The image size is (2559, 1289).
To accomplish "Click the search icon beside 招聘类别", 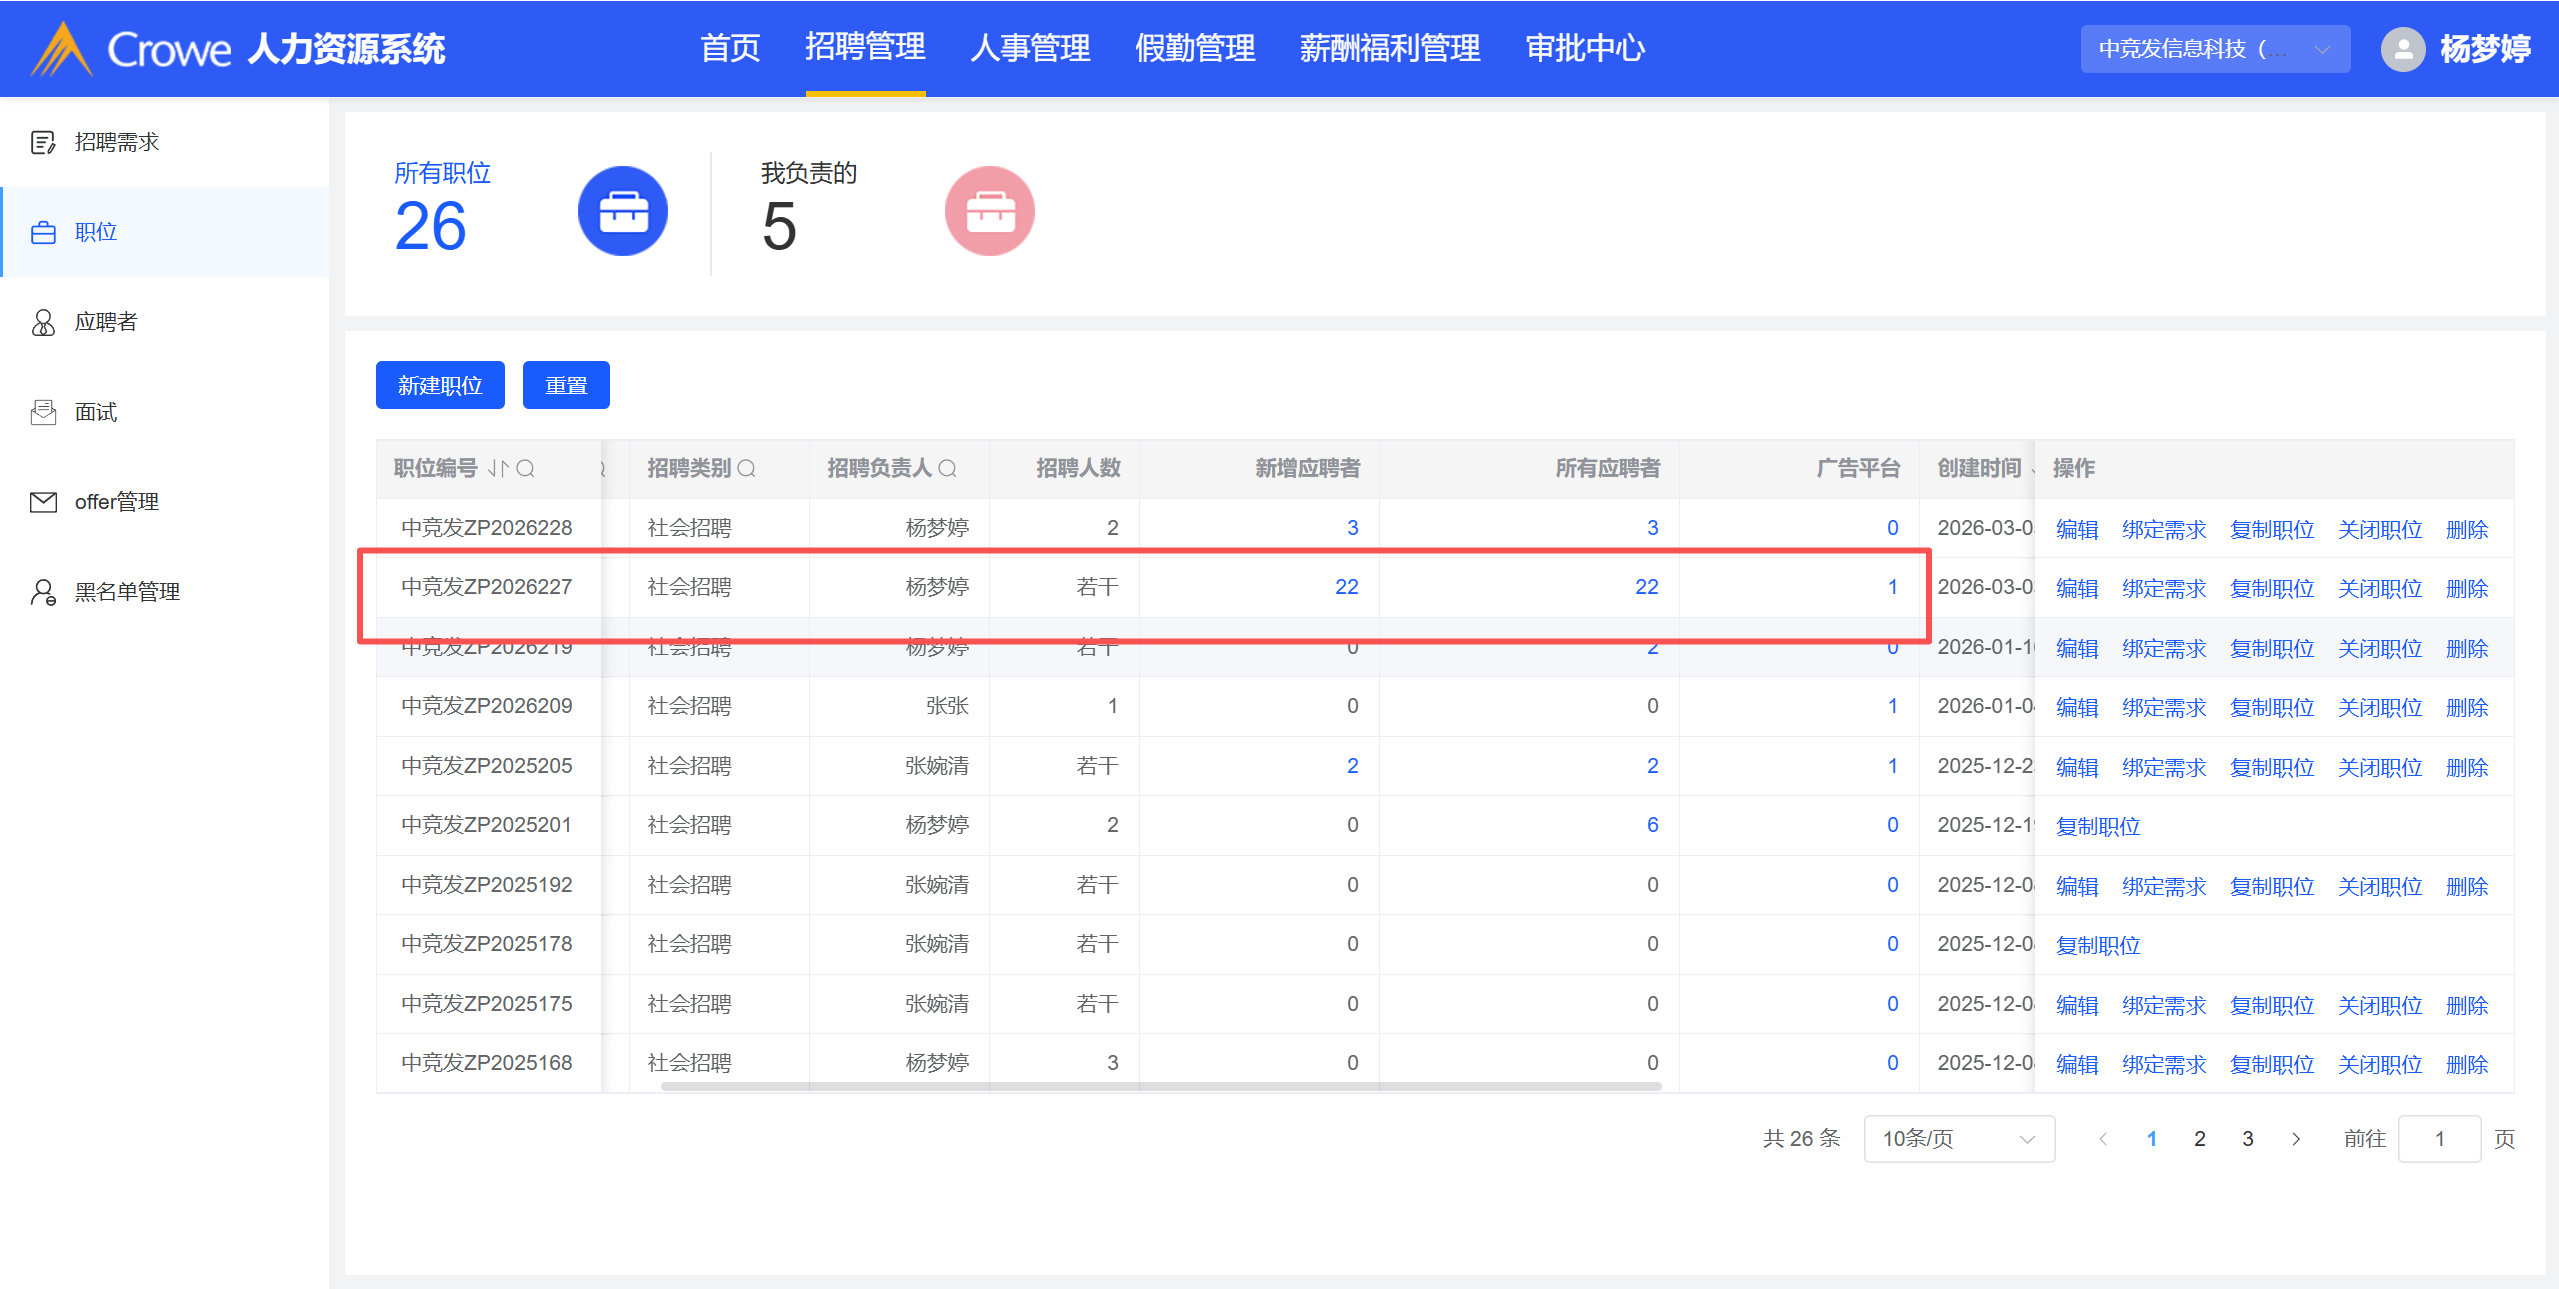I will [x=747, y=468].
